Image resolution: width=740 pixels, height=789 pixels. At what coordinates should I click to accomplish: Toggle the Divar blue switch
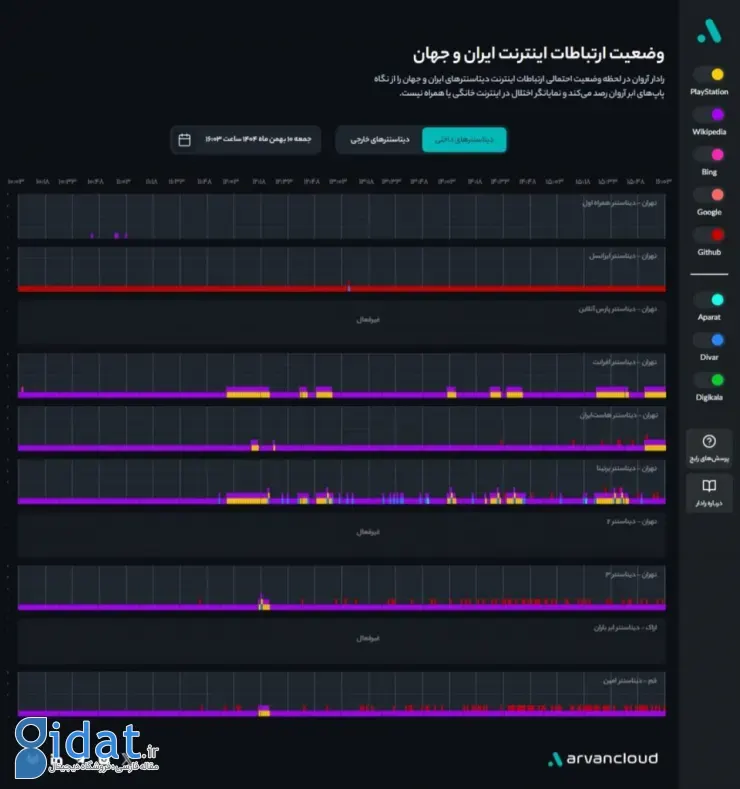[709, 339]
